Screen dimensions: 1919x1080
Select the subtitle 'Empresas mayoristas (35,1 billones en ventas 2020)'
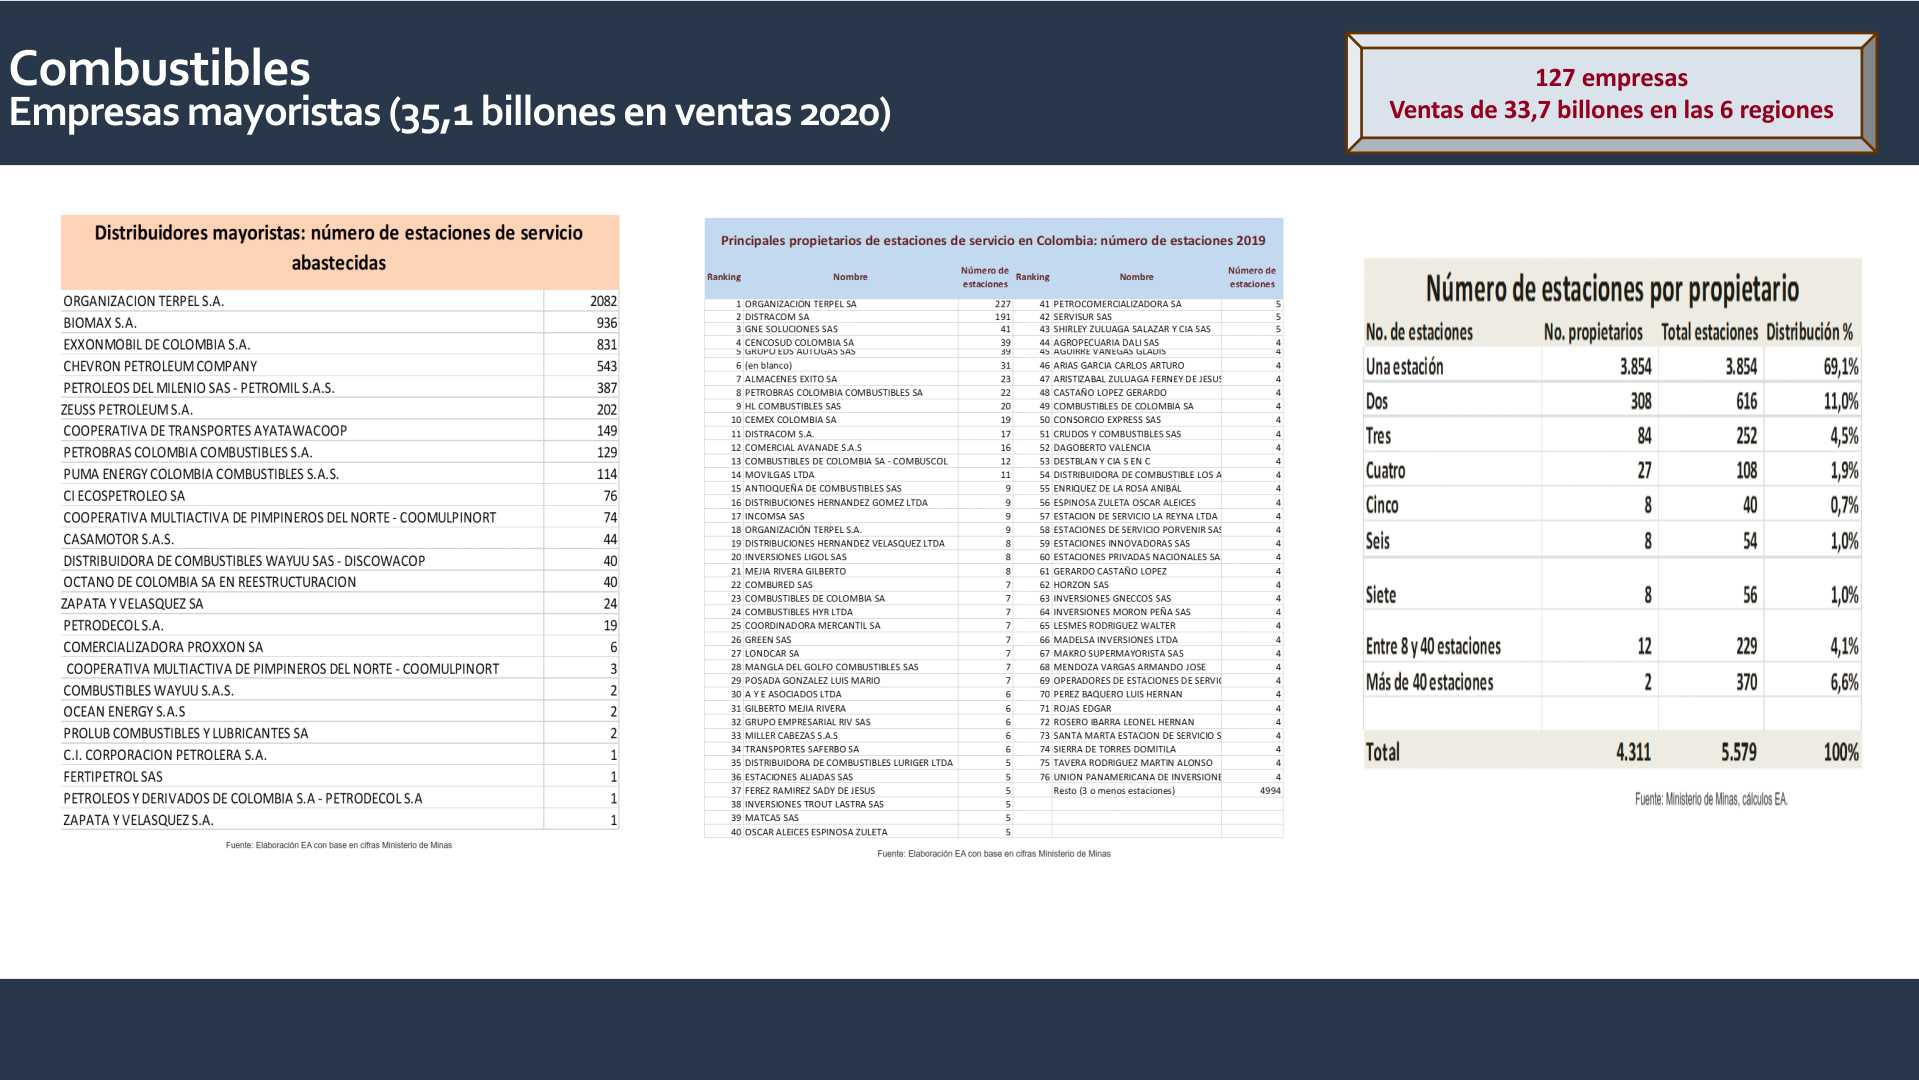pos(449,112)
